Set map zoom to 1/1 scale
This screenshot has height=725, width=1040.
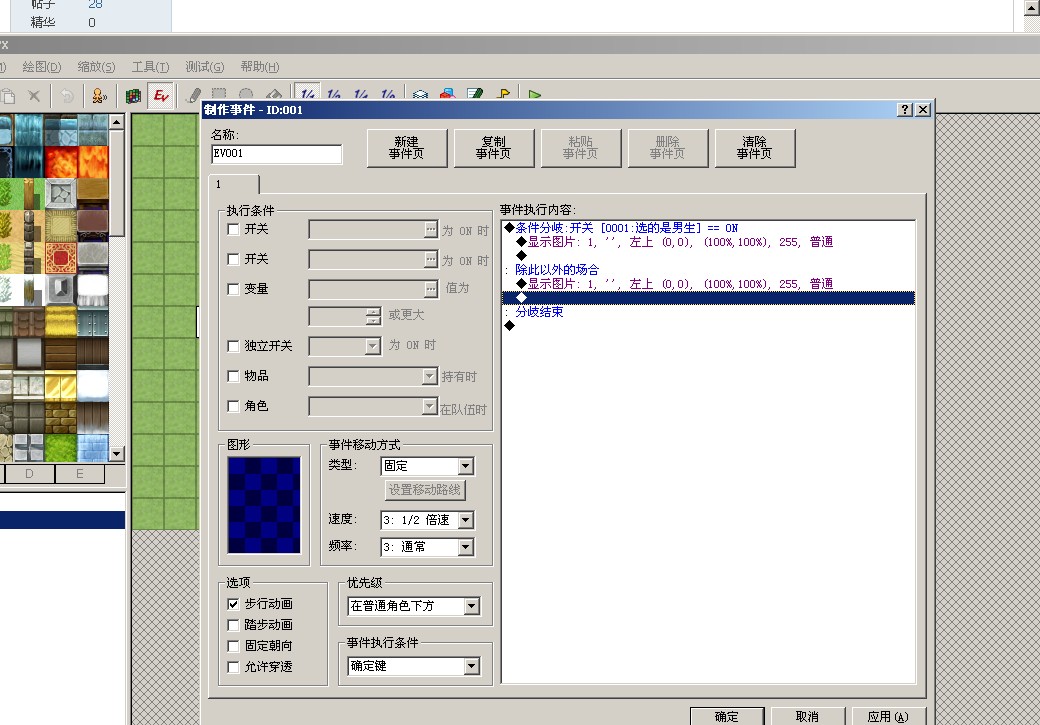307,94
